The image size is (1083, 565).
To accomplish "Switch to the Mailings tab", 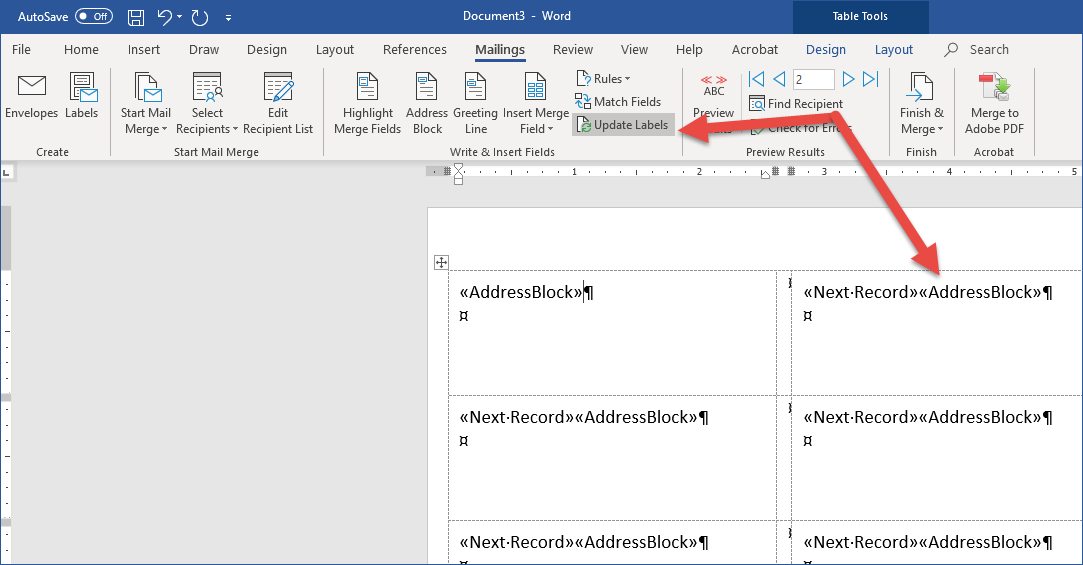I will [x=499, y=50].
